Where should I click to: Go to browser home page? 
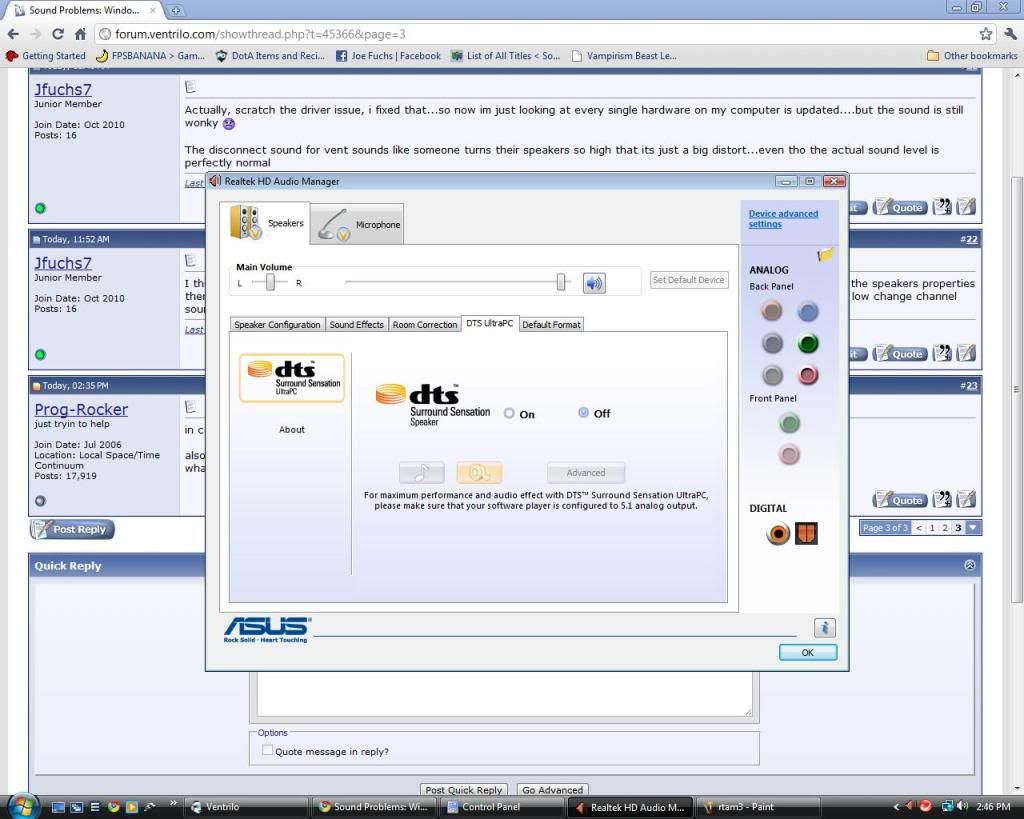[x=80, y=34]
